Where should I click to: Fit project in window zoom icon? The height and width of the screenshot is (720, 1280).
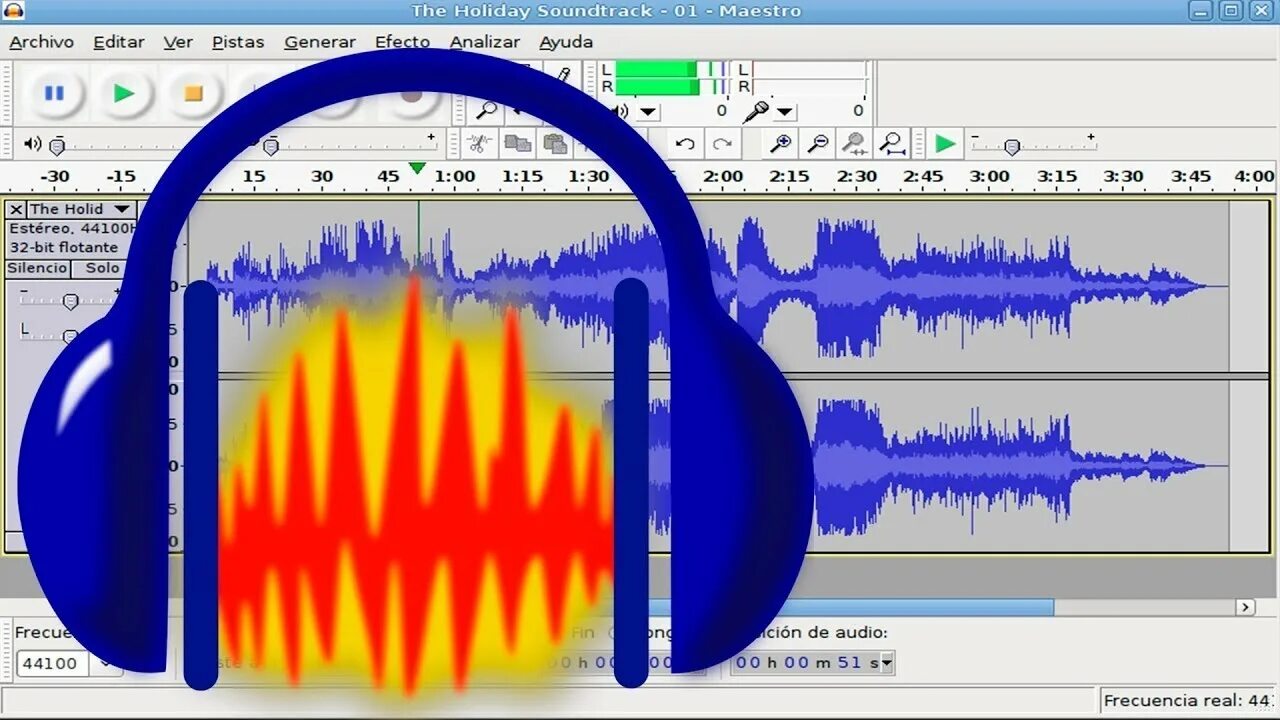tap(892, 144)
